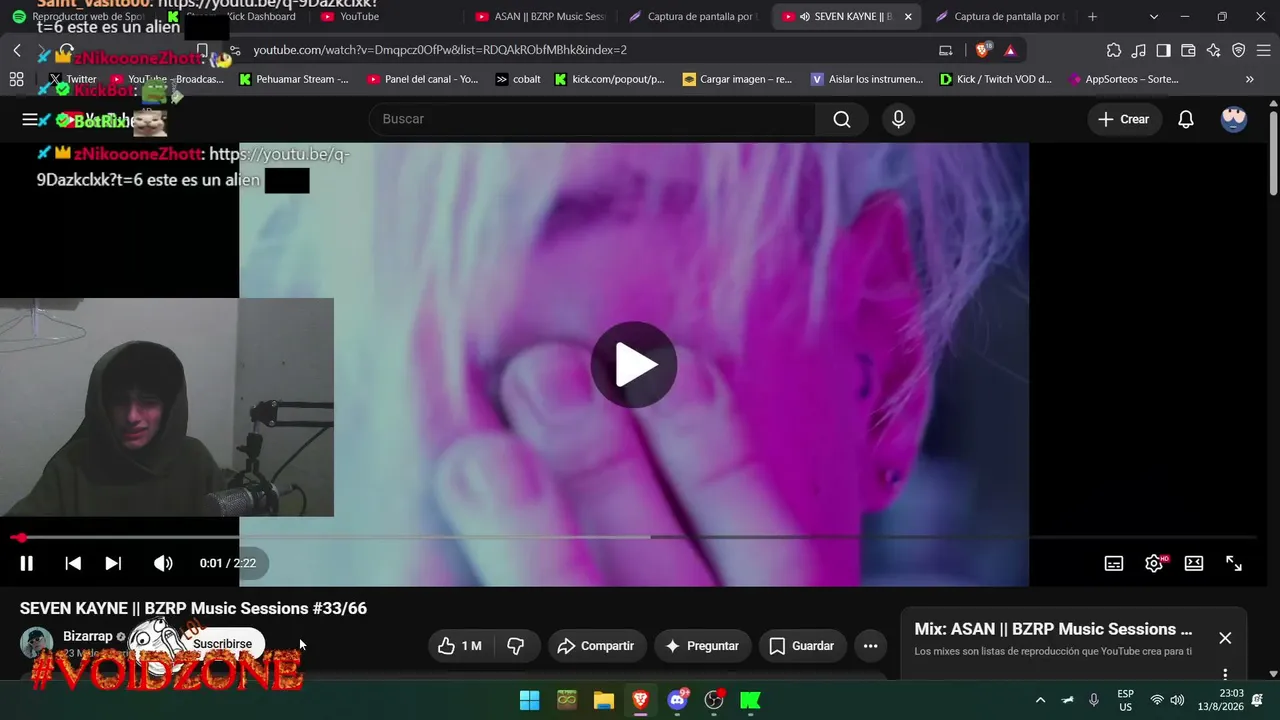
Task: Go to the previous video in playlist
Action: tap(73, 563)
